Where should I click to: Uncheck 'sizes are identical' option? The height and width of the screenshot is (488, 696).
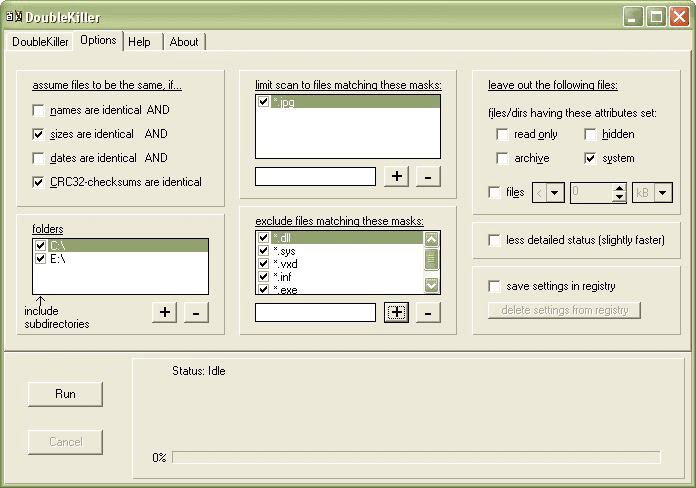point(39,134)
